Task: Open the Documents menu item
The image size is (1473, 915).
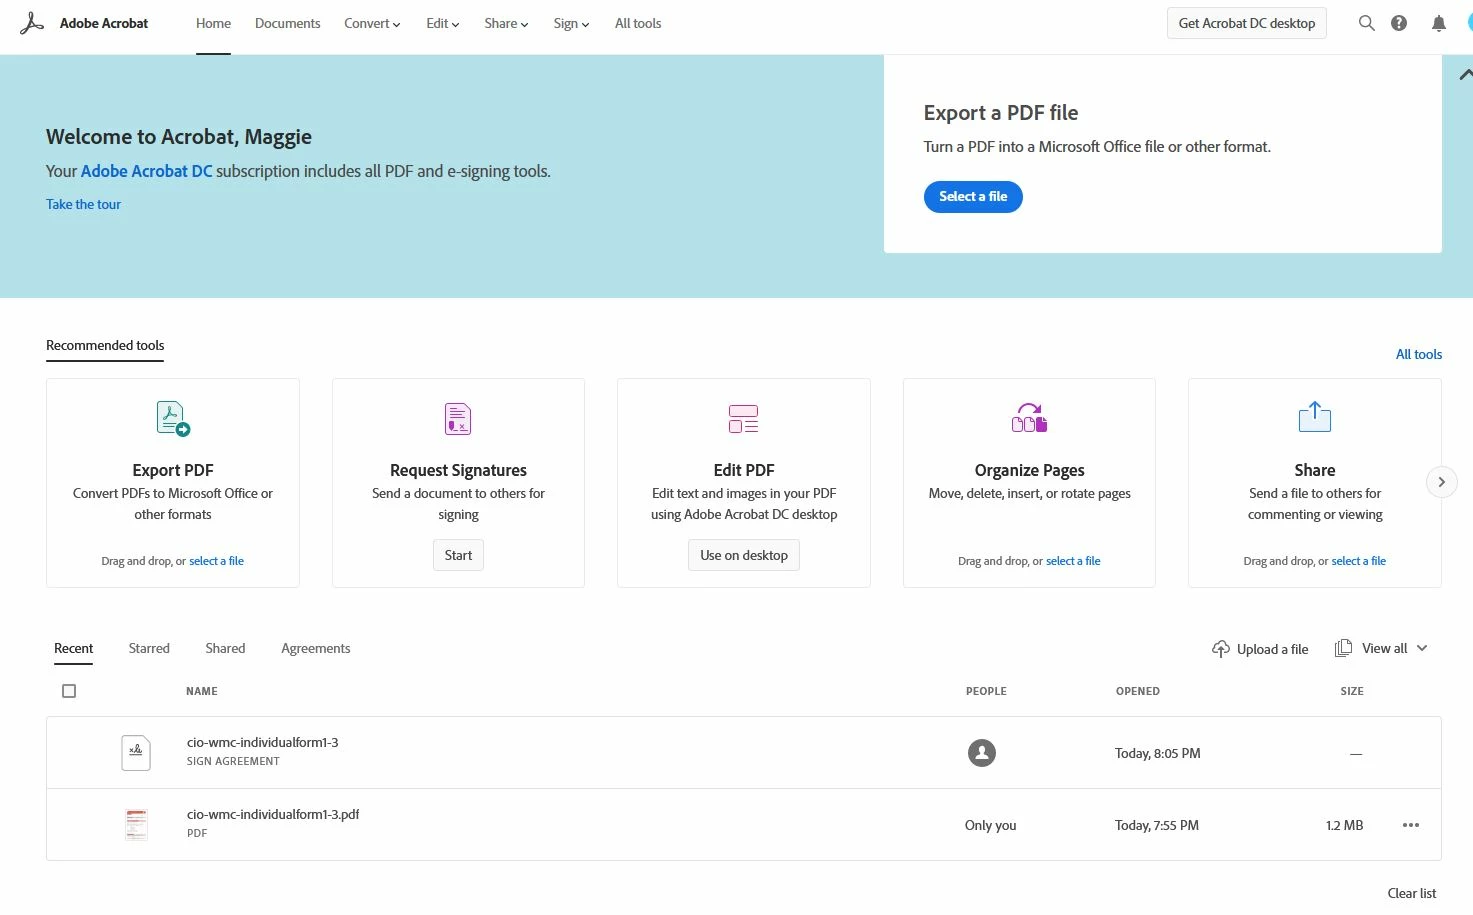Action: (287, 23)
